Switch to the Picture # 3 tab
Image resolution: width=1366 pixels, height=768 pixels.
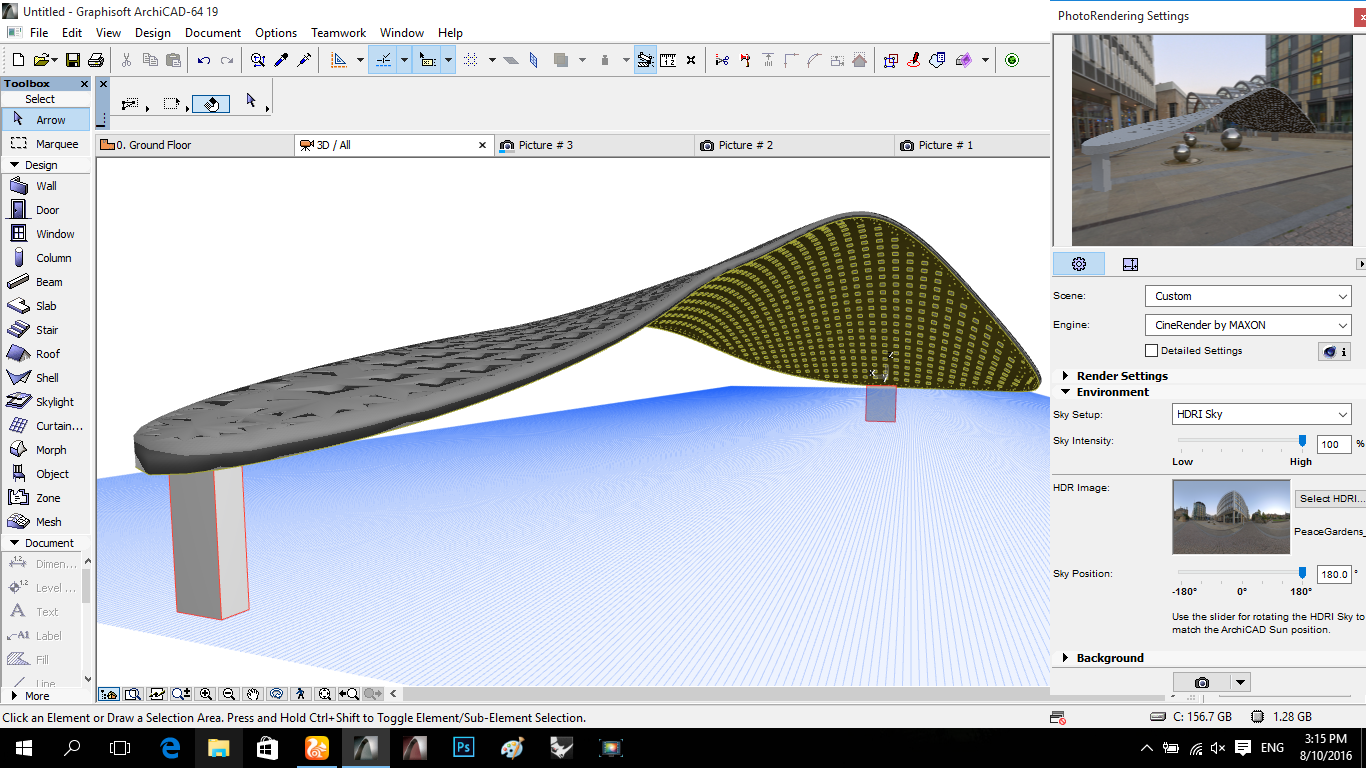click(x=545, y=145)
